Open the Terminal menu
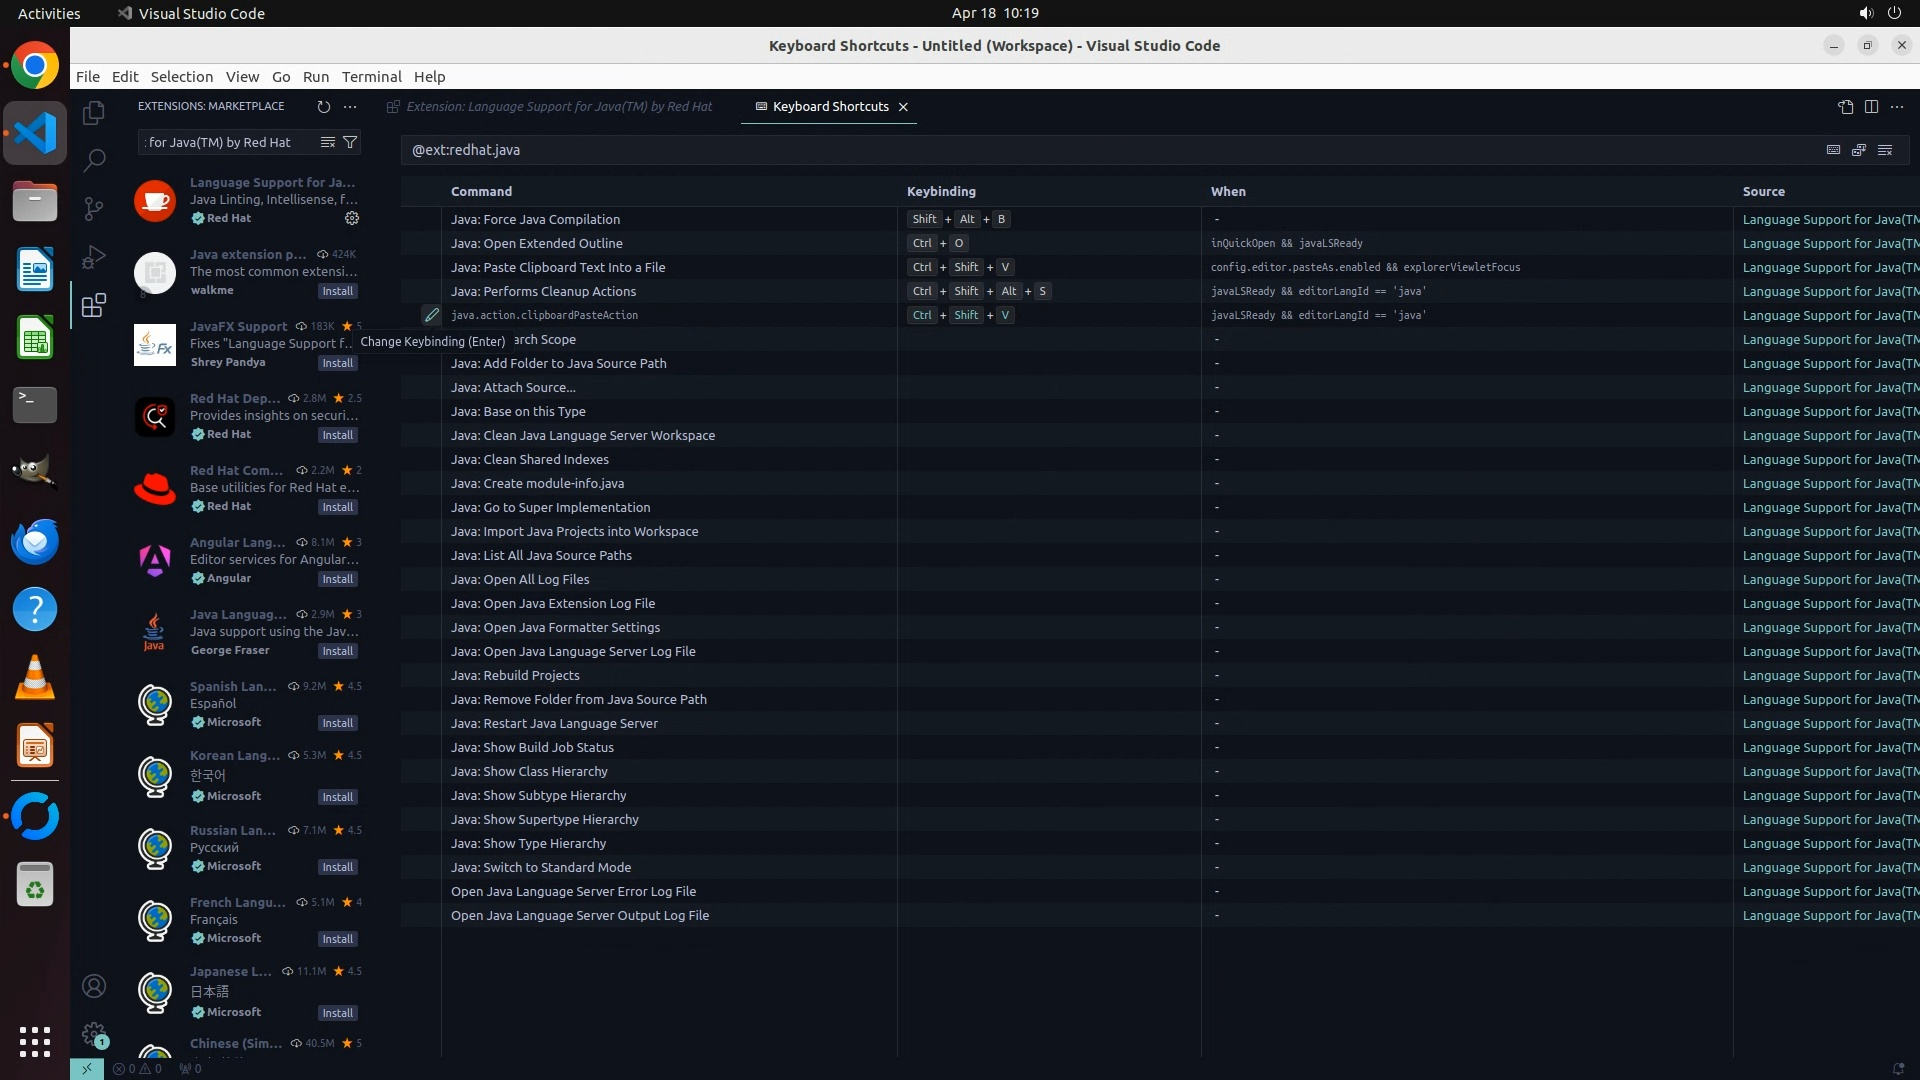The image size is (1920, 1080). [371, 77]
